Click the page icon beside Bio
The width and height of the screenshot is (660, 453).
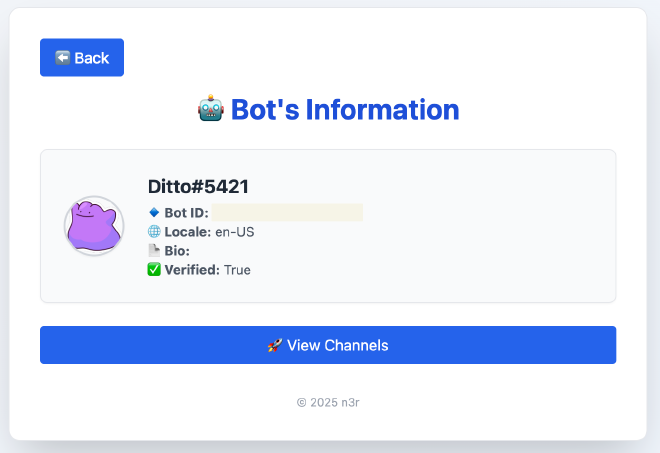pyautogui.click(x=154, y=251)
